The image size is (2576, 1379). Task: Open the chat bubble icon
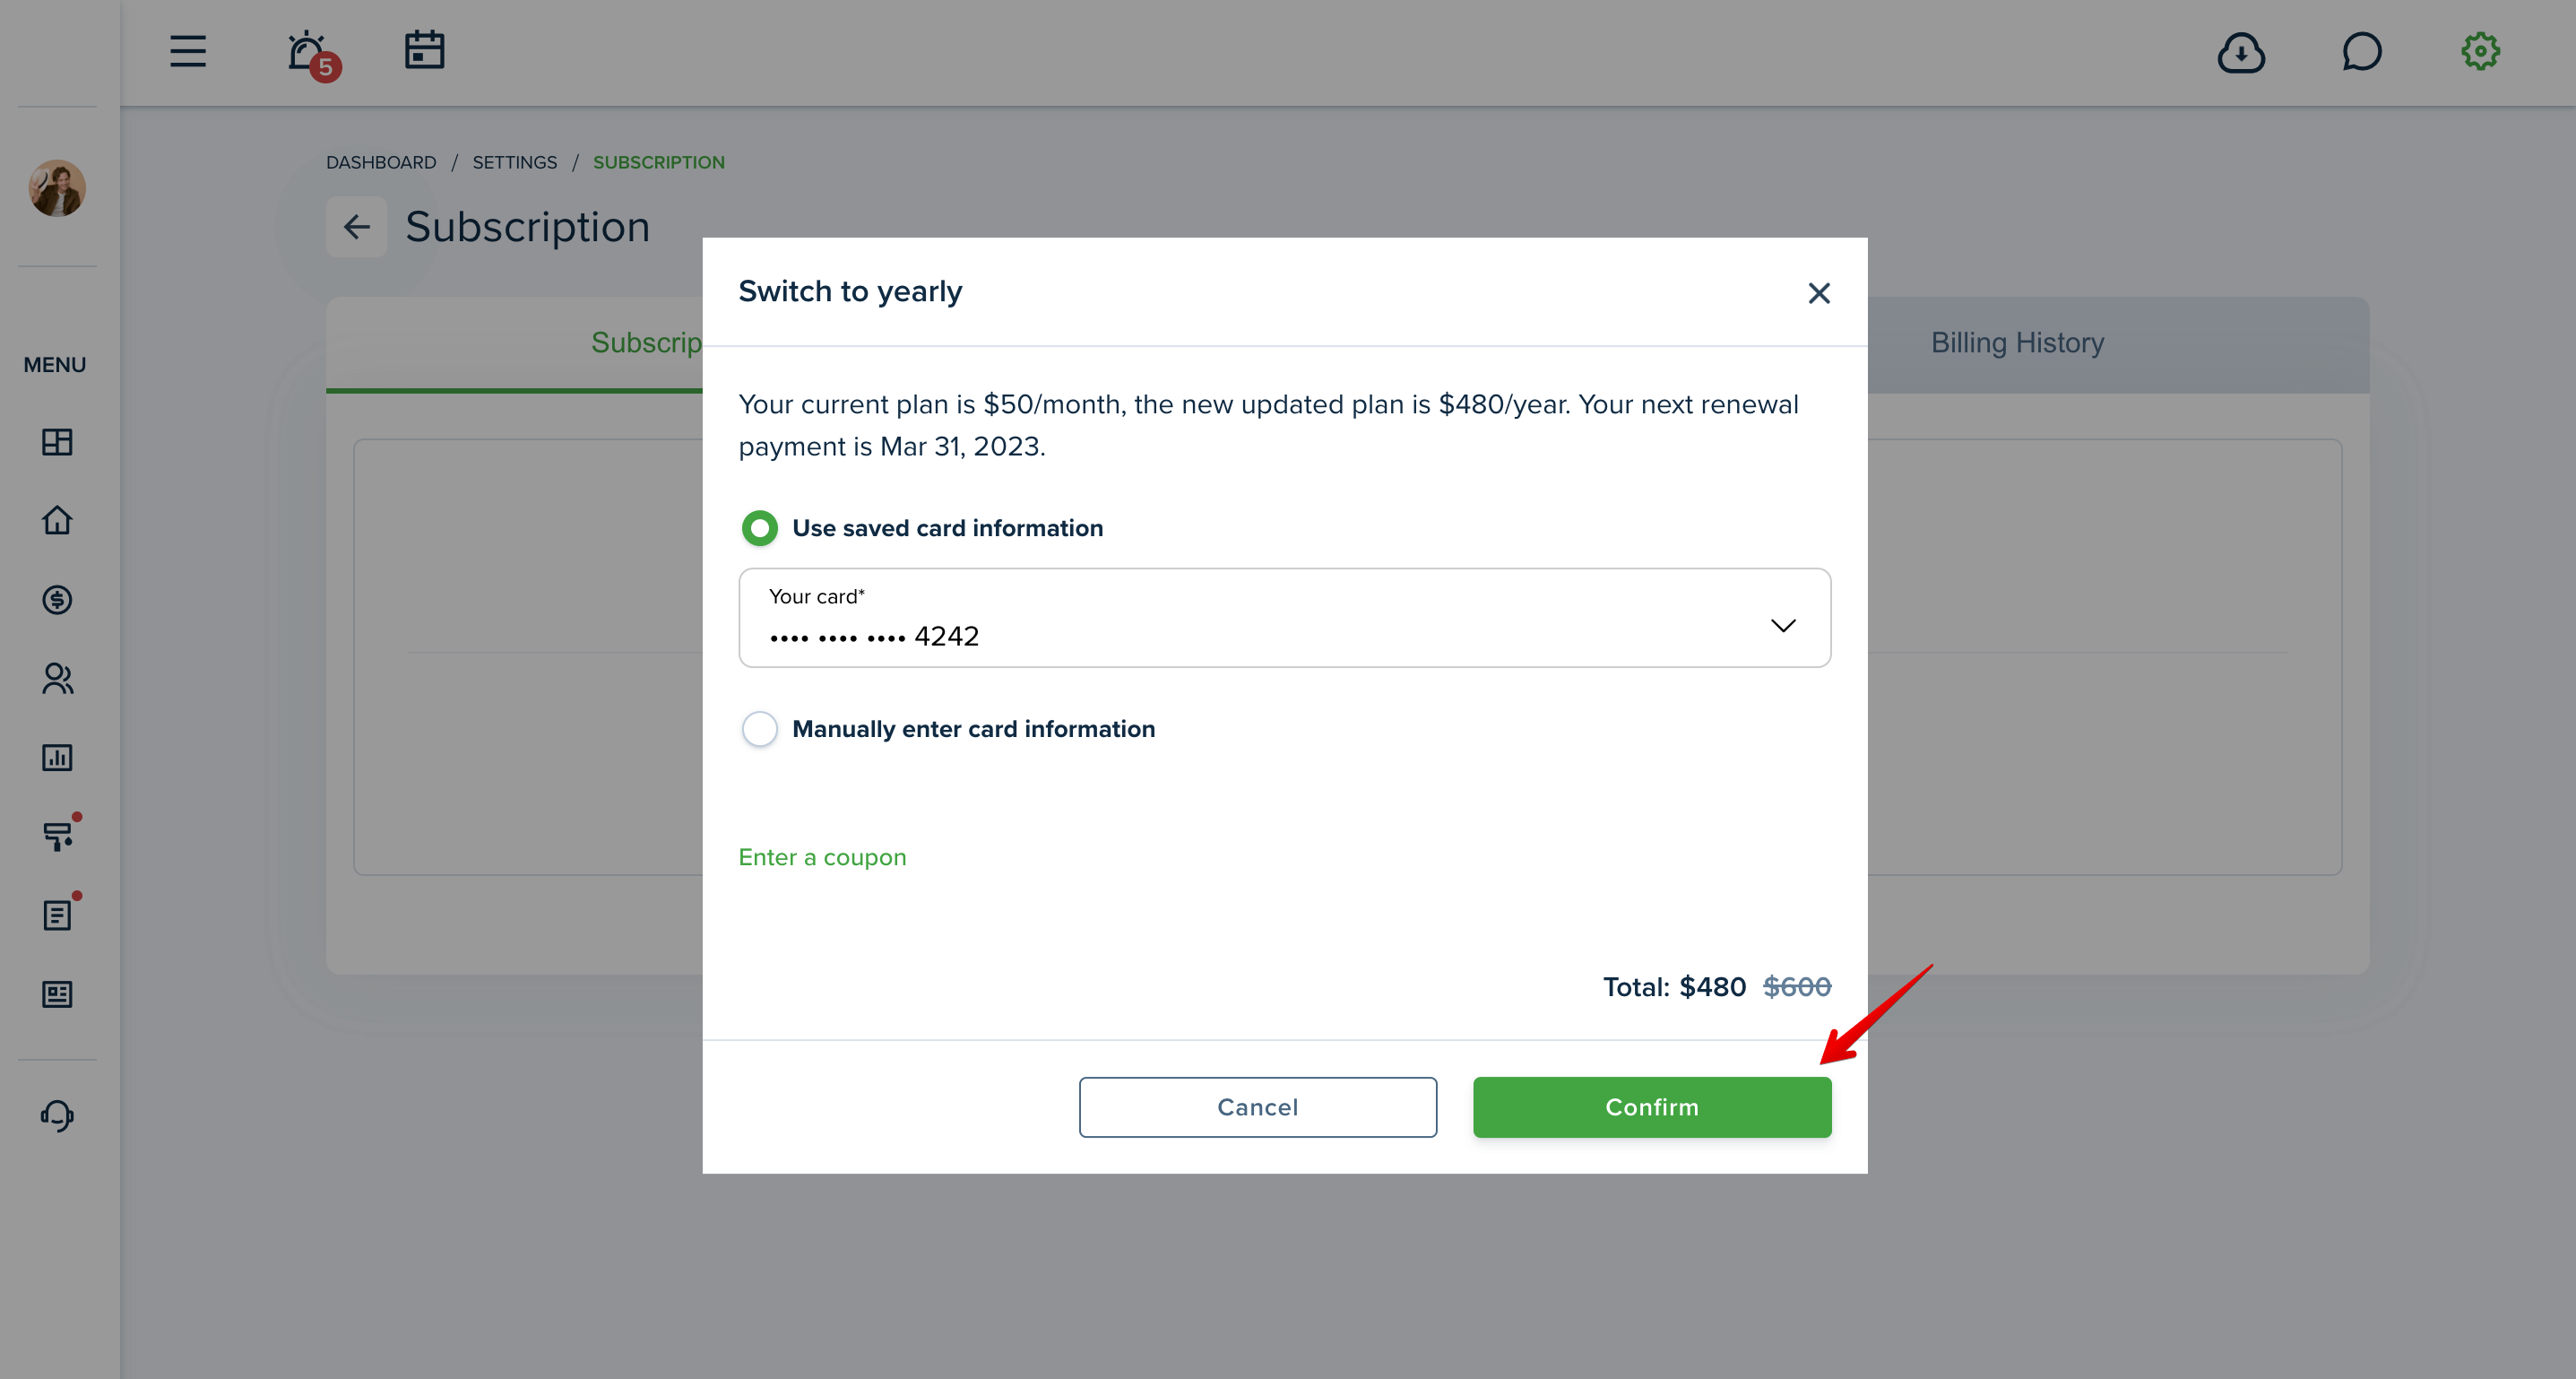click(x=2362, y=51)
